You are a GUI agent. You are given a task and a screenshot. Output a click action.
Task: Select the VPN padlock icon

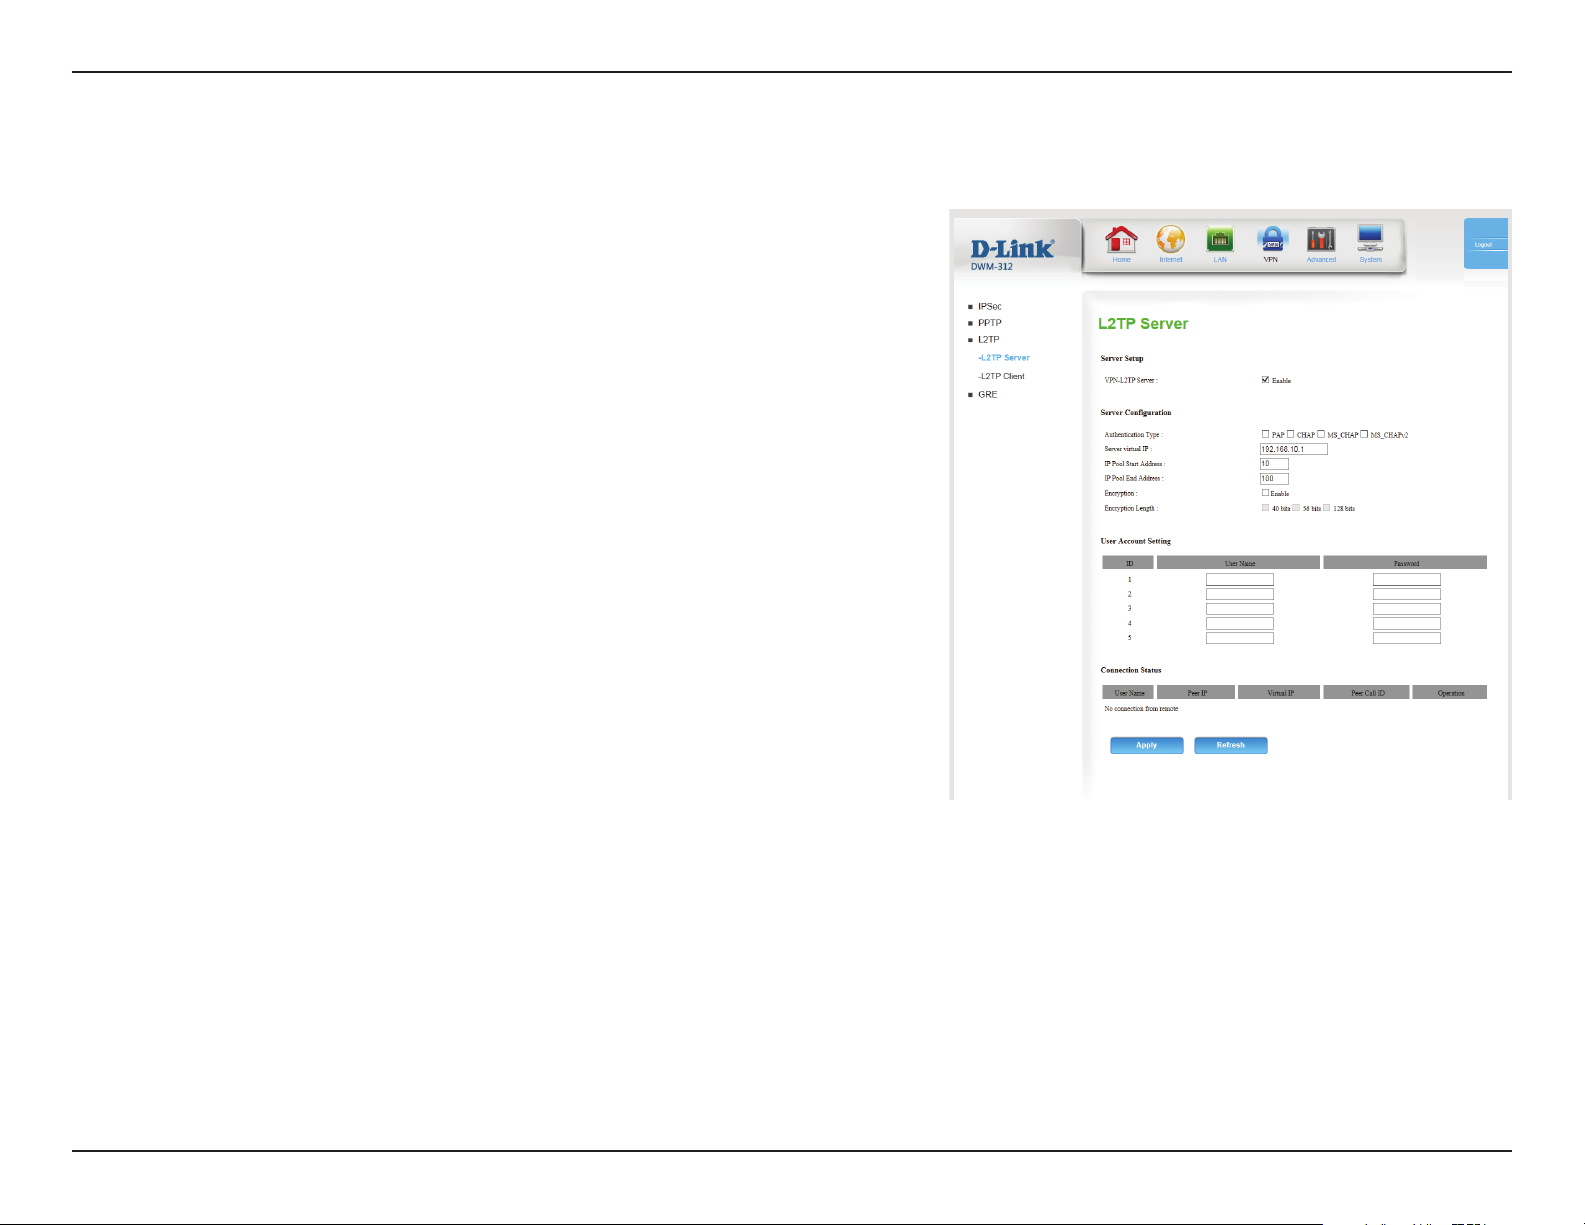(1270, 241)
